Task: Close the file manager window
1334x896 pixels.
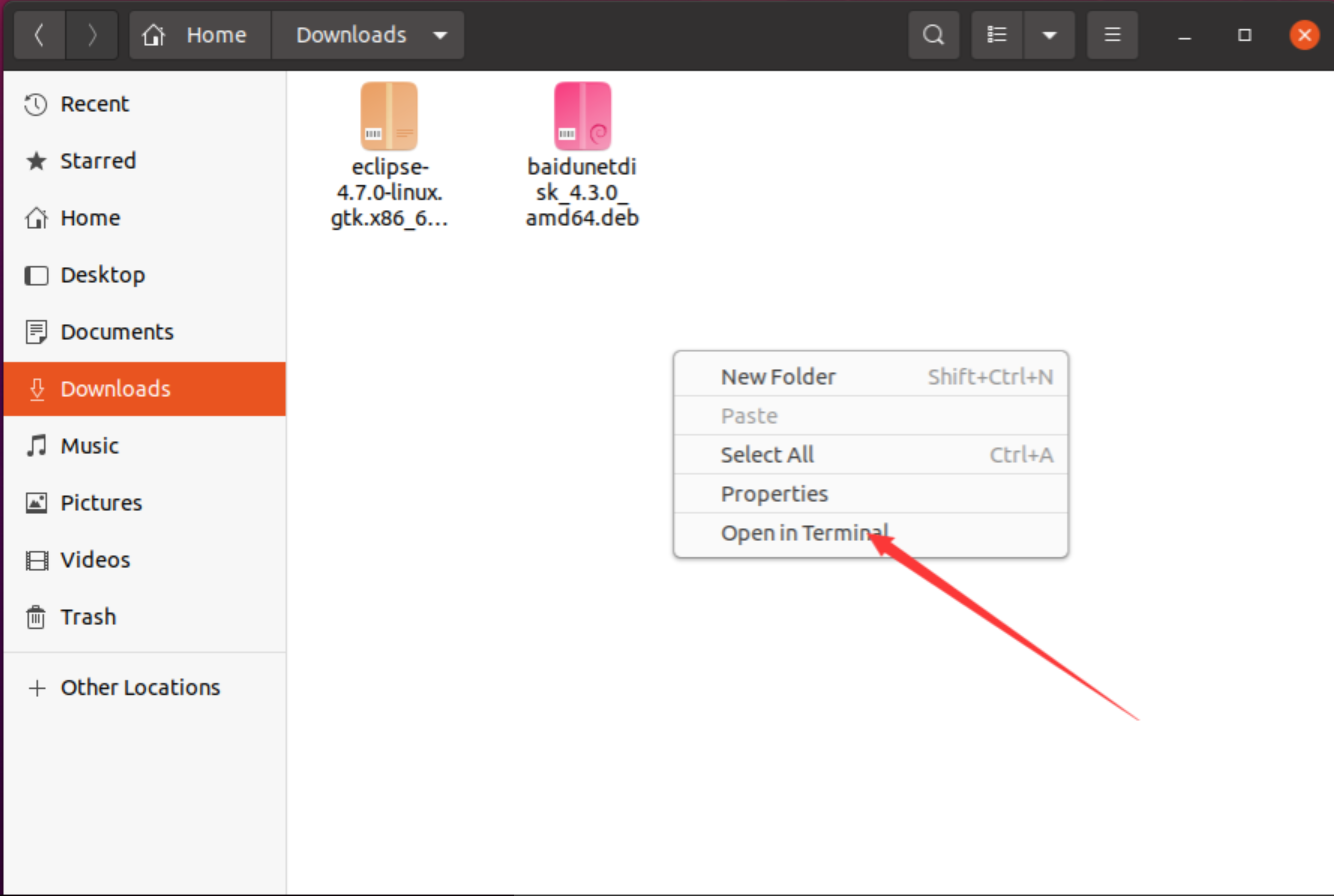Action: 1304,35
